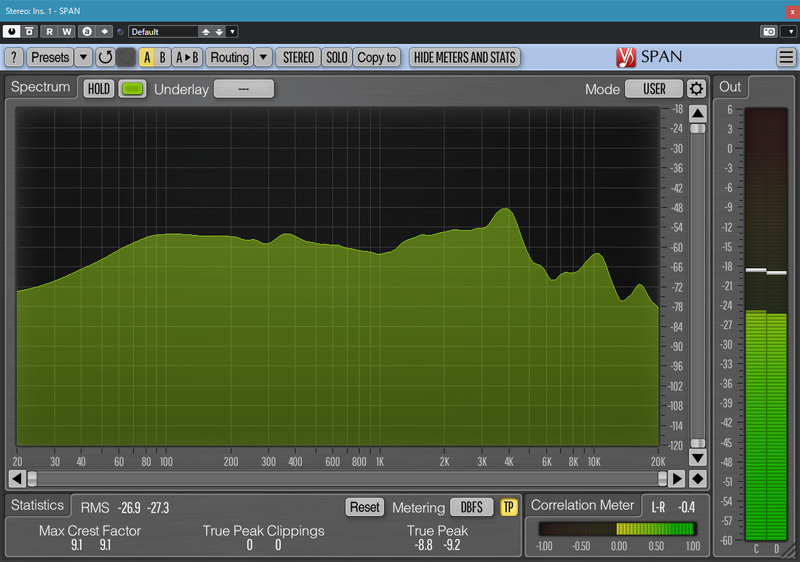Toggle SOLO for the channel group
This screenshot has width=800, height=562.
click(x=337, y=57)
